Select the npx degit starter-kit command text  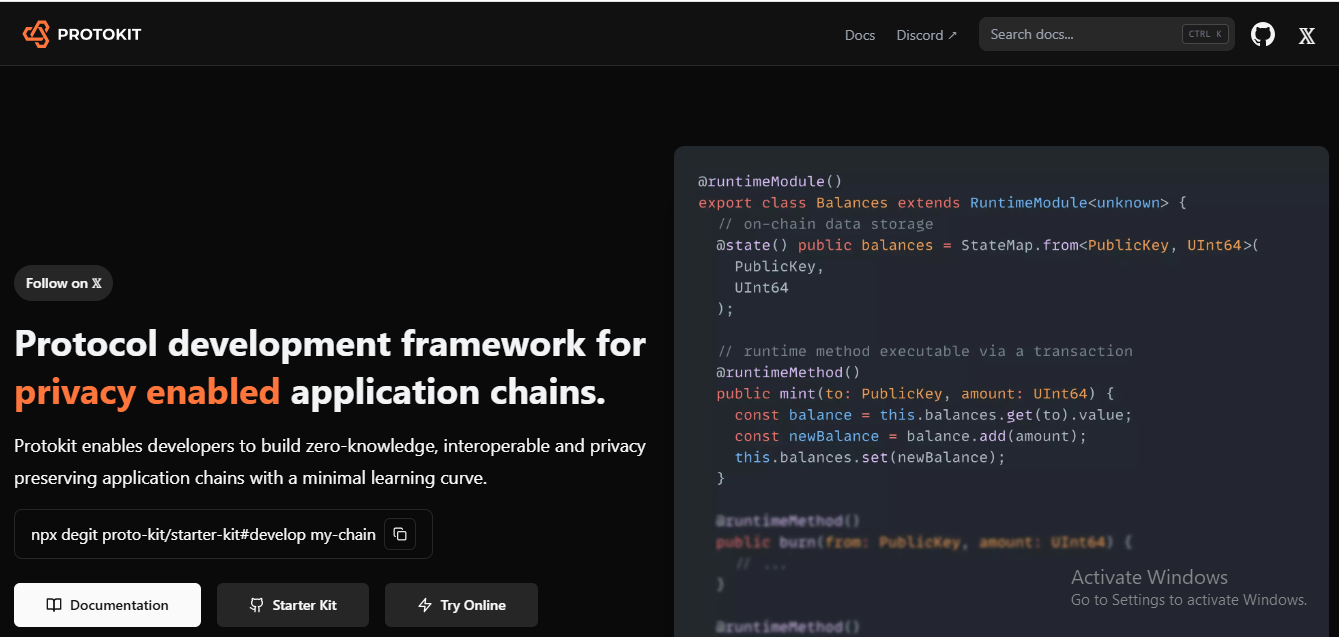pyautogui.click(x=203, y=534)
